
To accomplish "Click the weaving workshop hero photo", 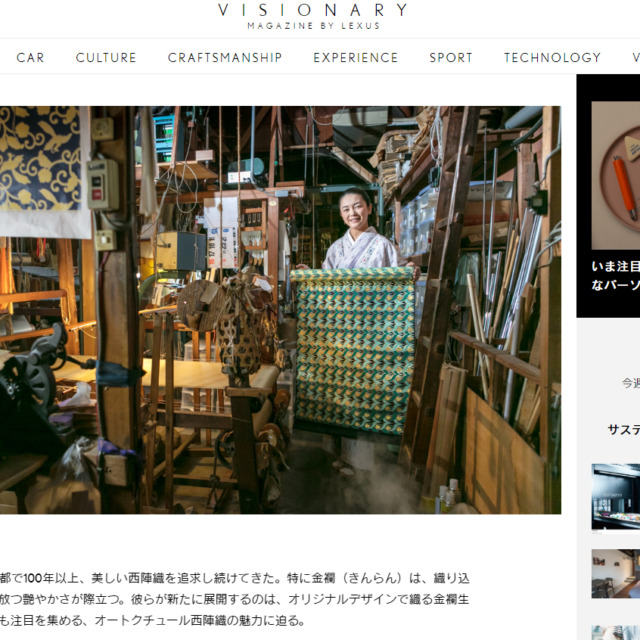I will 280,310.
